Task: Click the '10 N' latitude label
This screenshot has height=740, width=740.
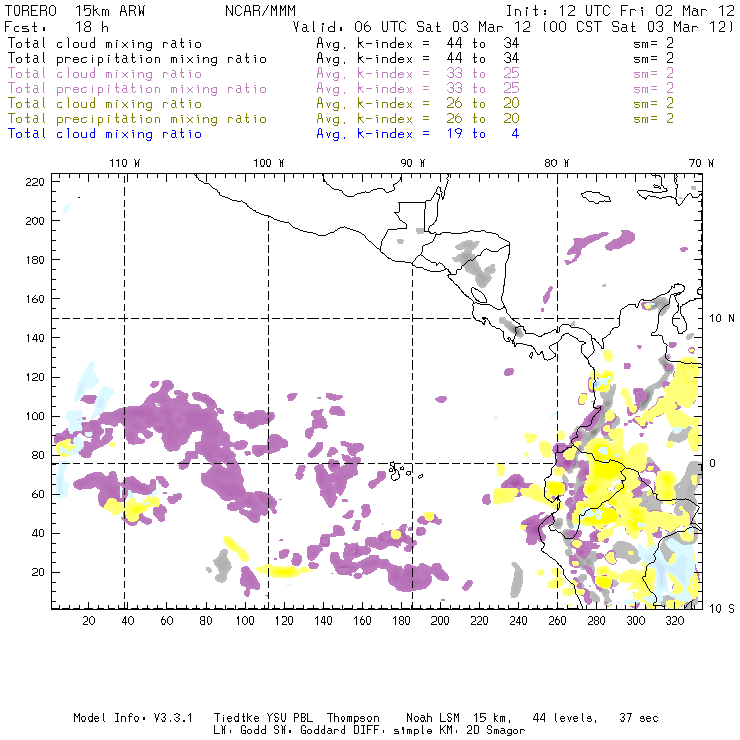Action: point(722,319)
